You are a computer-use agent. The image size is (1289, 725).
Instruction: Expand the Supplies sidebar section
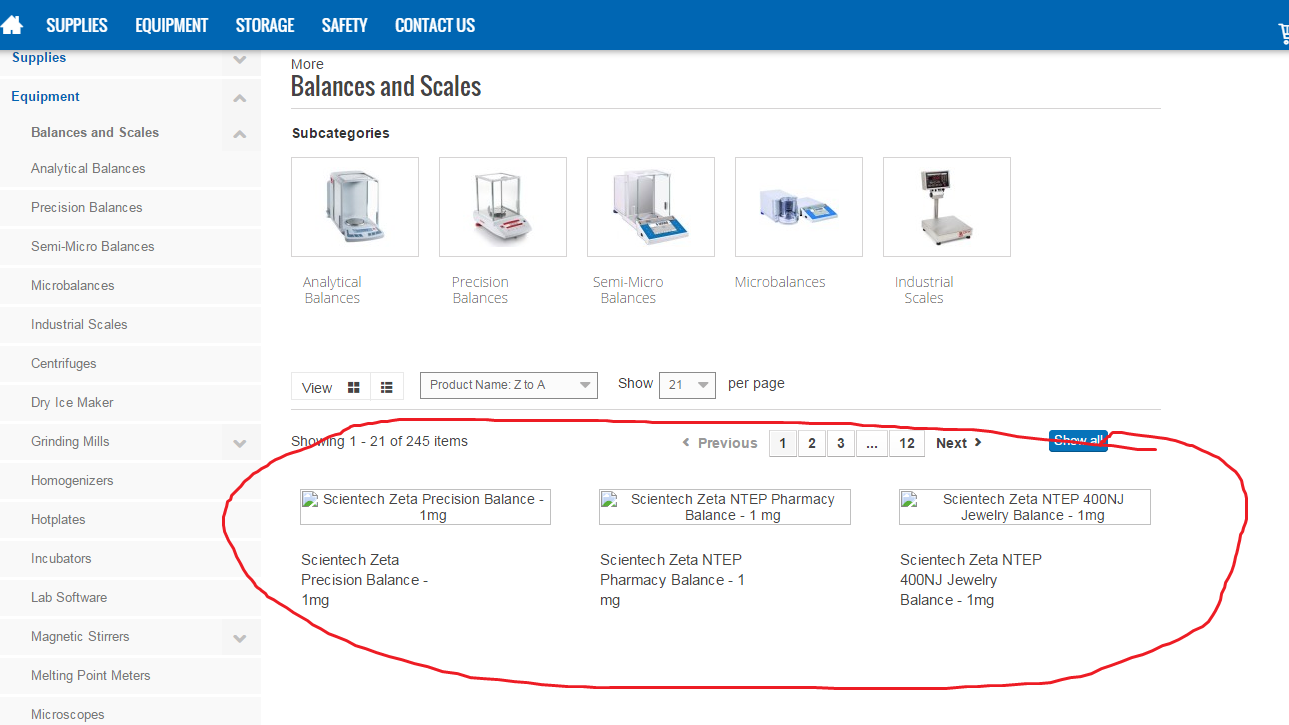240,60
